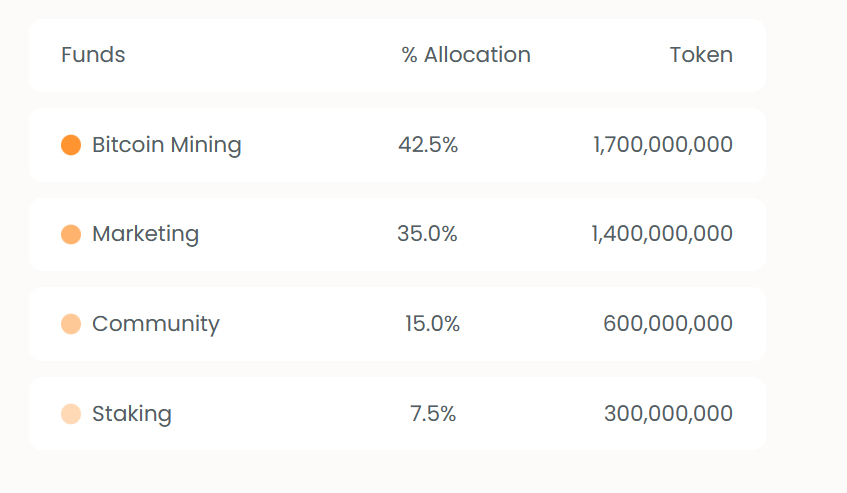Image resolution: width=847 pixels, height=493 pixels.
Task: Click the 15.0% allocation value
Action: tap(432, 323)
